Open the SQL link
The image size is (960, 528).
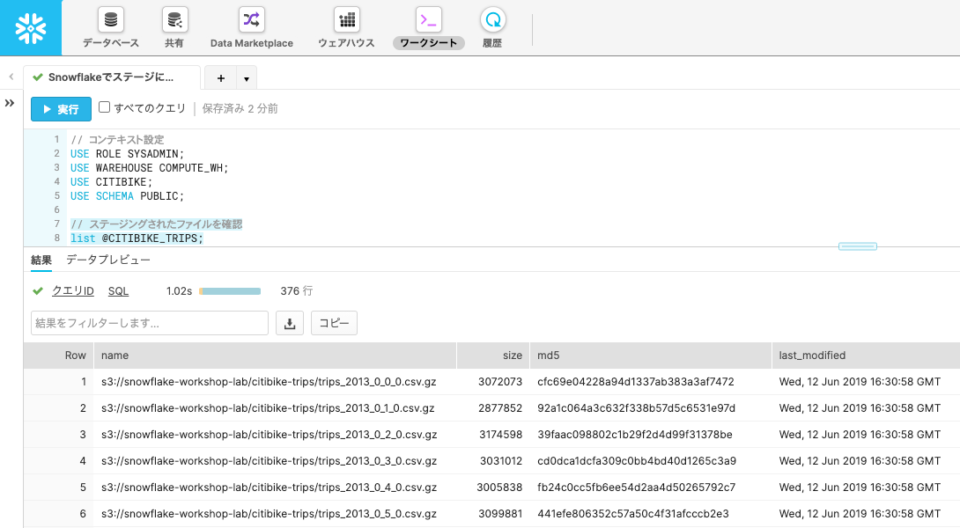point(118,291)
